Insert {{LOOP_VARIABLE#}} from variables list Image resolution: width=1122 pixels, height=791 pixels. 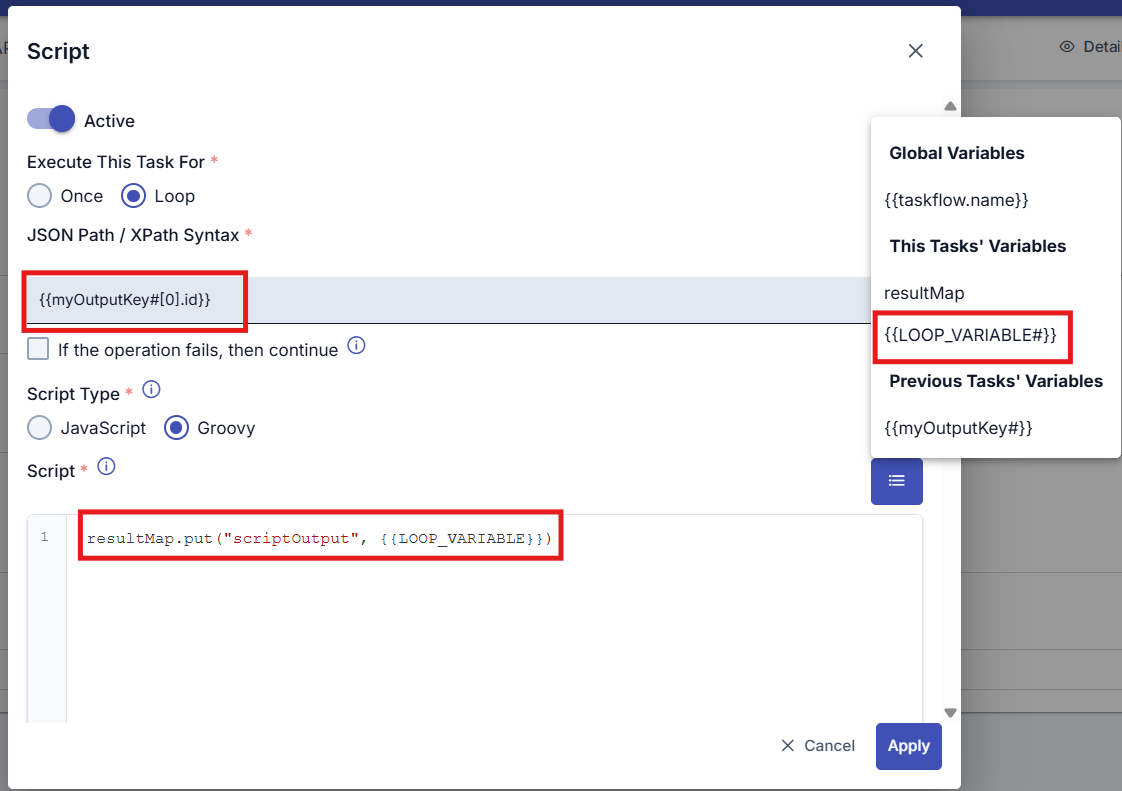(x=970, y=336)
